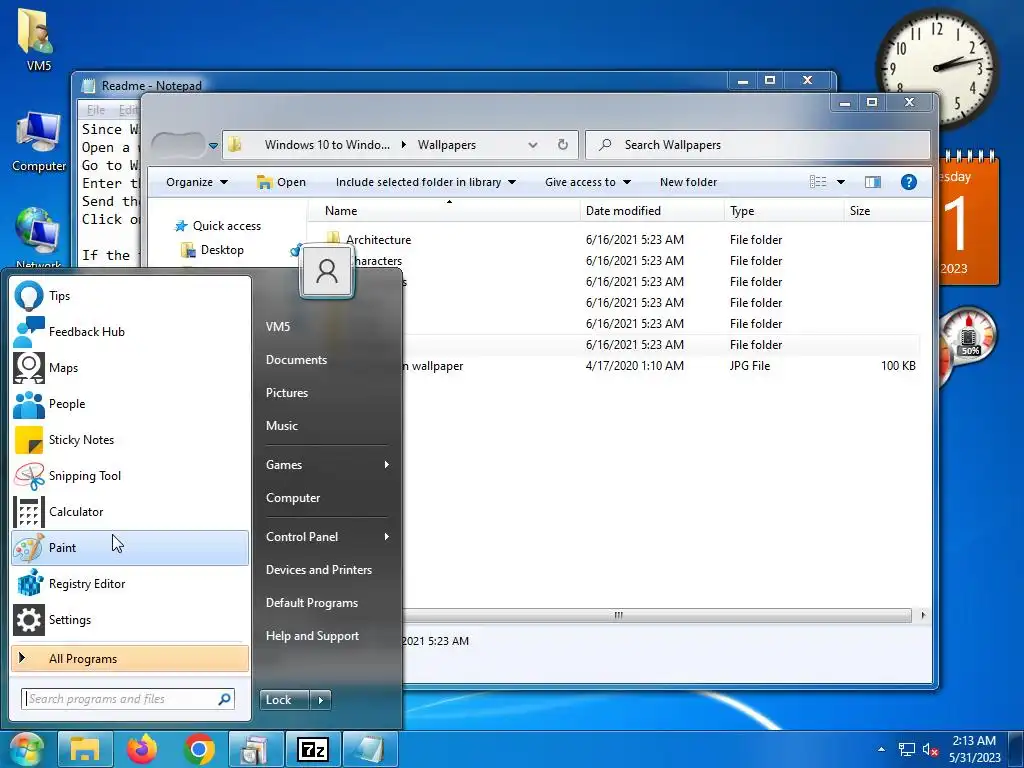
Task: Open Include selected folder in library dropdown
Action: (x=426, y=182)
